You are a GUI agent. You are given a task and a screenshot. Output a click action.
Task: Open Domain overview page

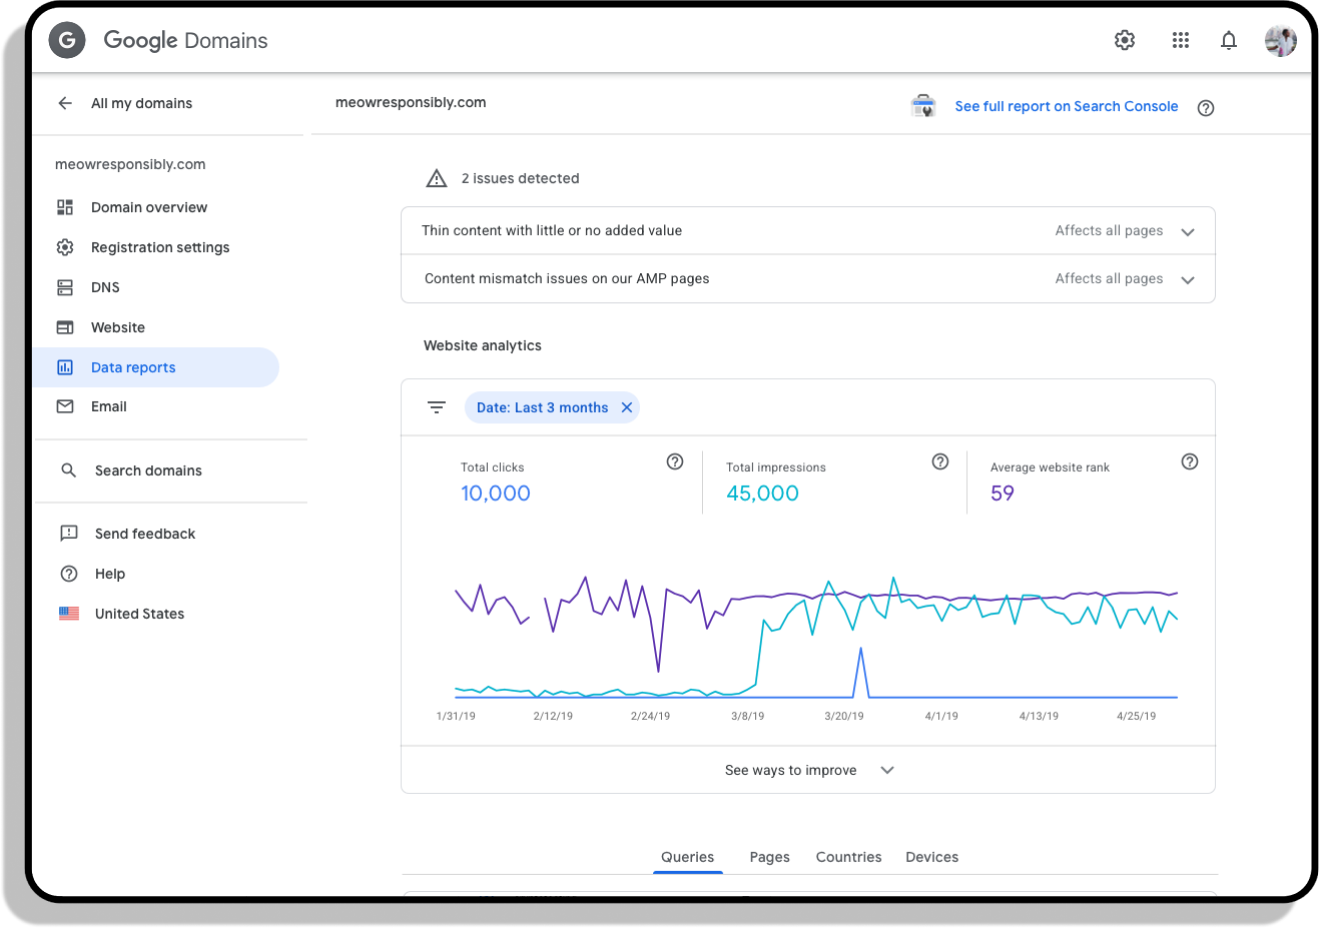149,207
